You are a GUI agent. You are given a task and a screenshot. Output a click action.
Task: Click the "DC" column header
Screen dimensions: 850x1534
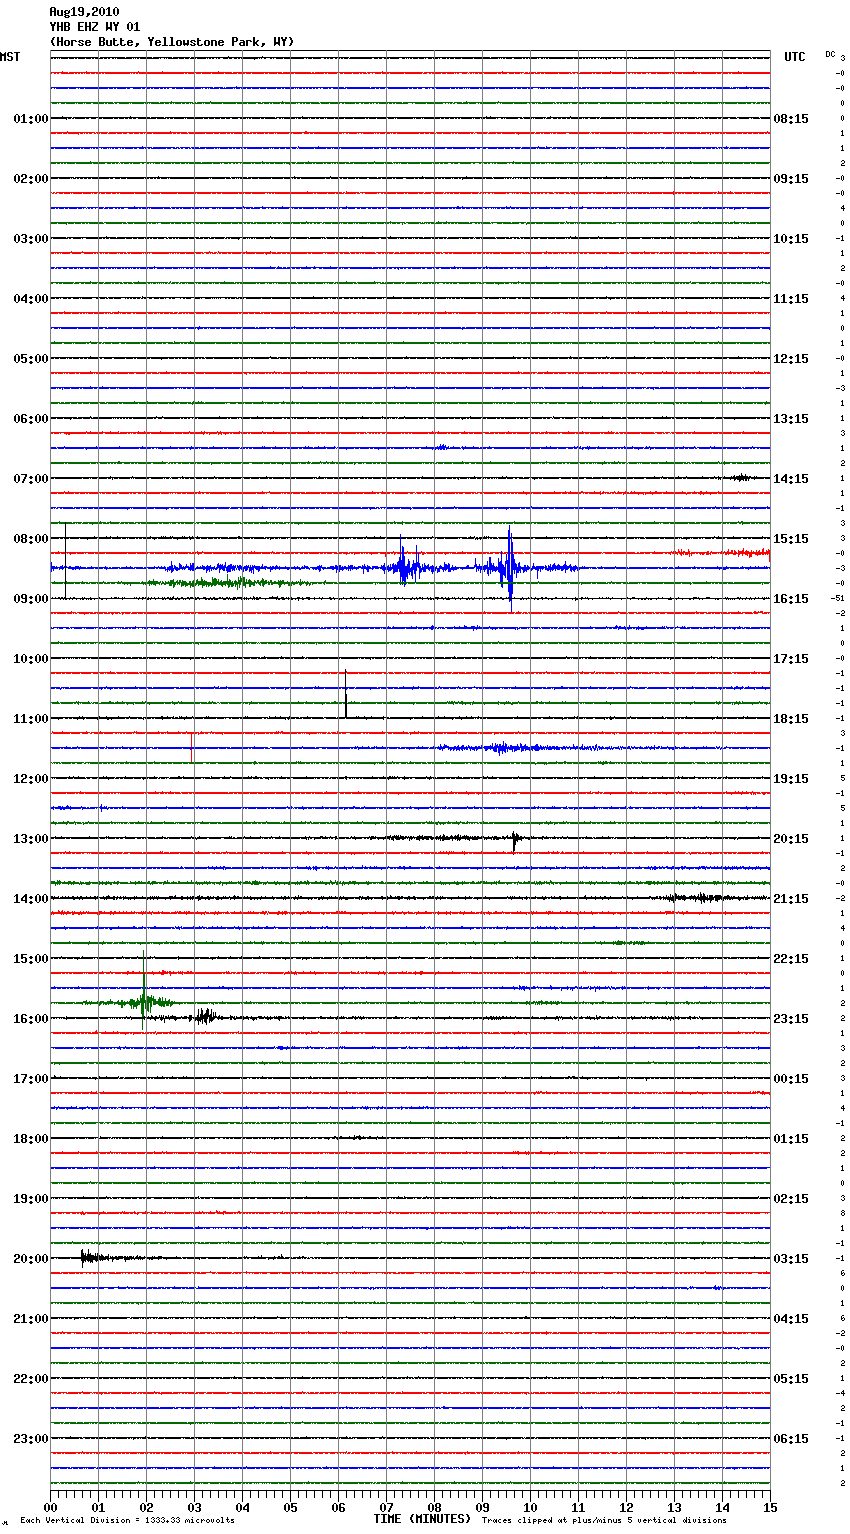(x=830, y=54)
